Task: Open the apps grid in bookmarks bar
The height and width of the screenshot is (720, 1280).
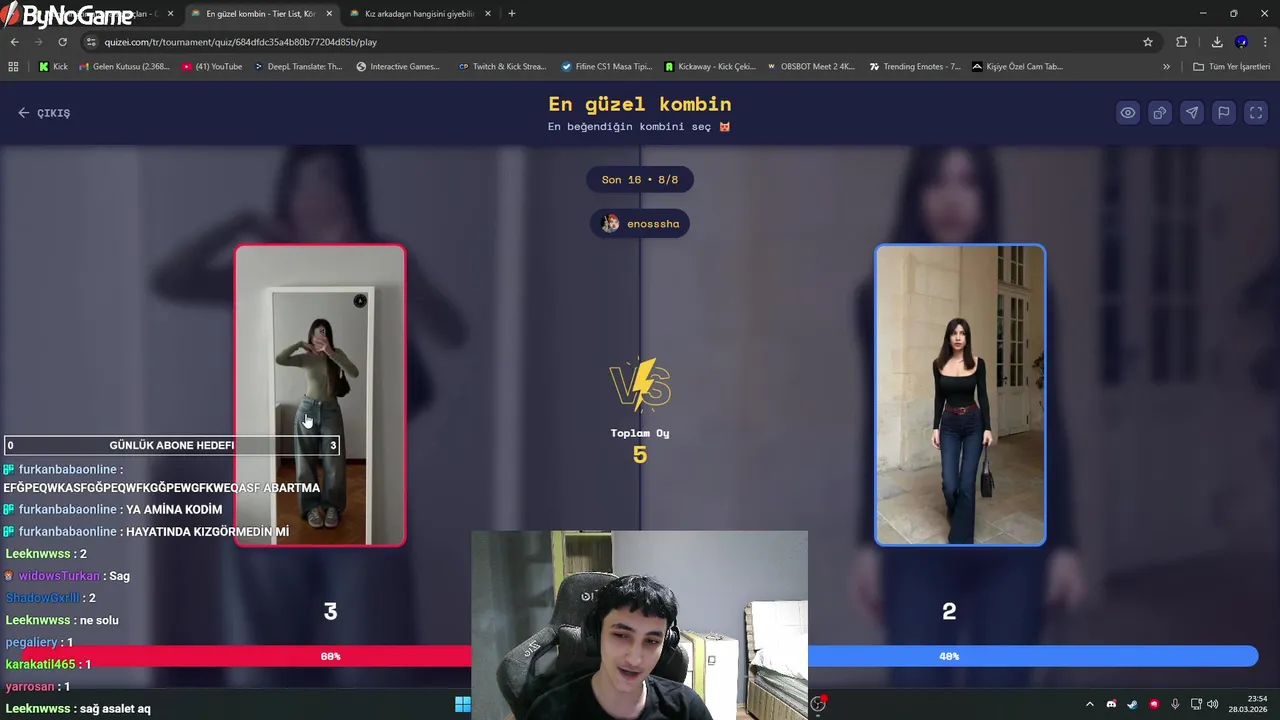Action: (13, 67)
